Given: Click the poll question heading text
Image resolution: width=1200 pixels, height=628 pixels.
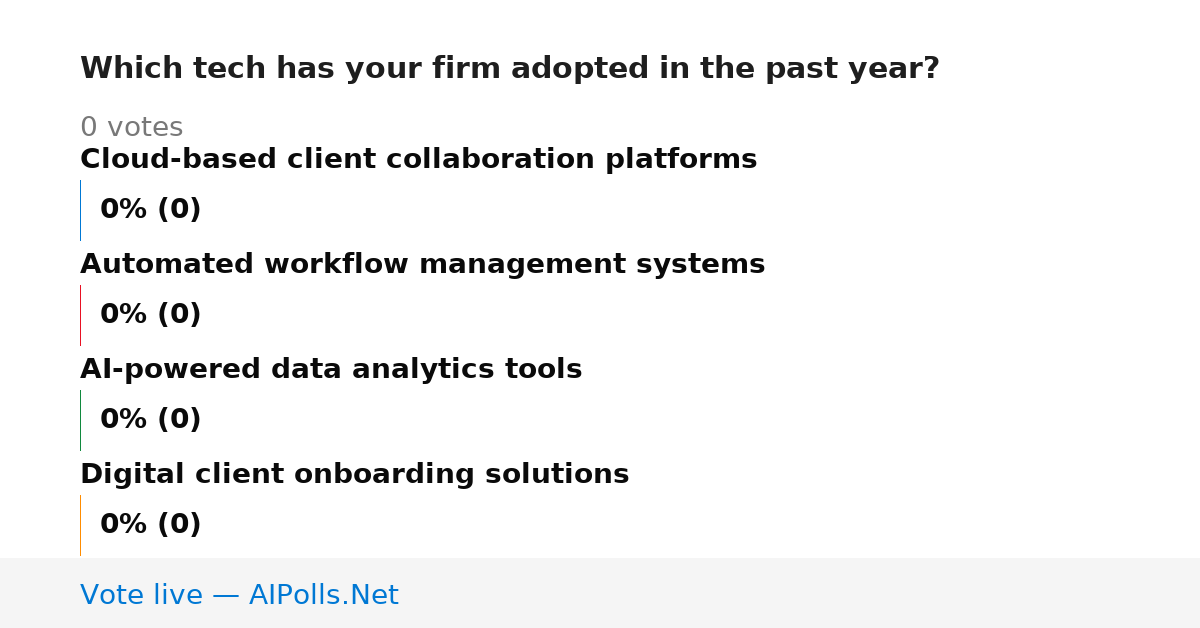Looking at the screenshot, I should pos(510,69).
